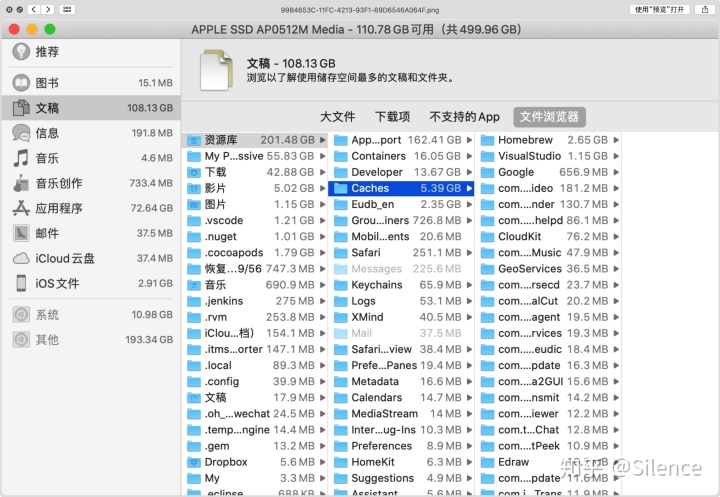Click the 其他 gear icon

tap(21, 339)
